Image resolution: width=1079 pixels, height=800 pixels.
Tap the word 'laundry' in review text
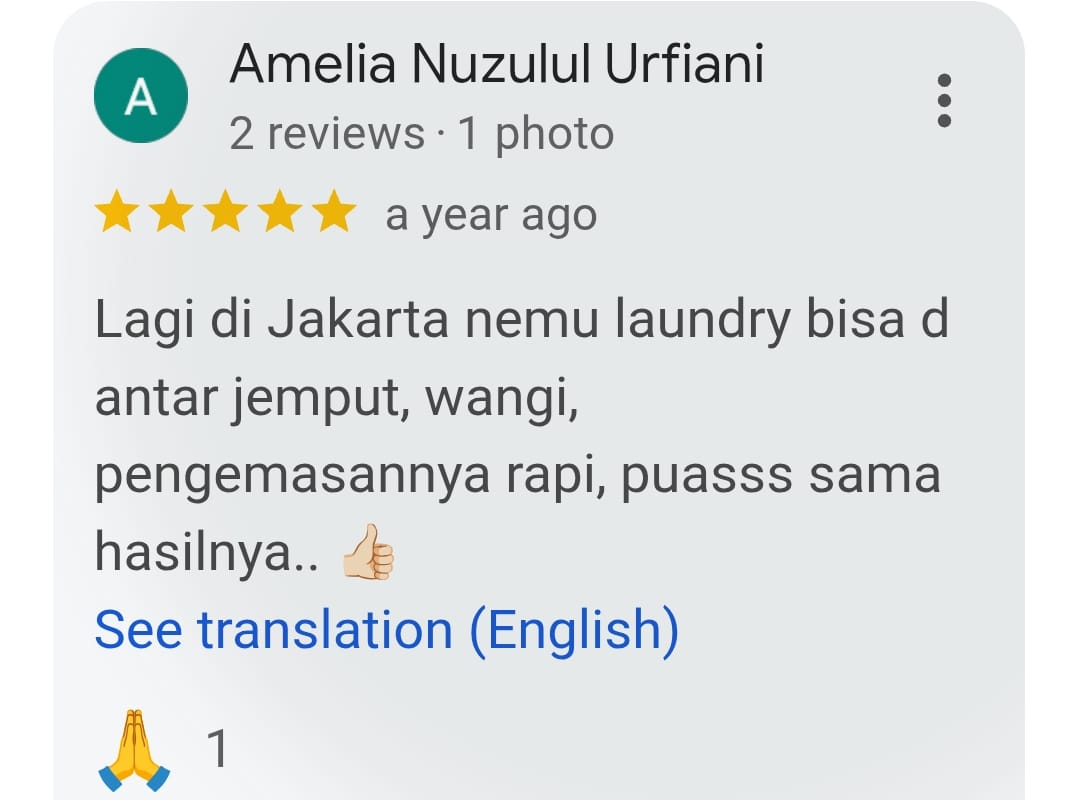[x=703, y=321]
